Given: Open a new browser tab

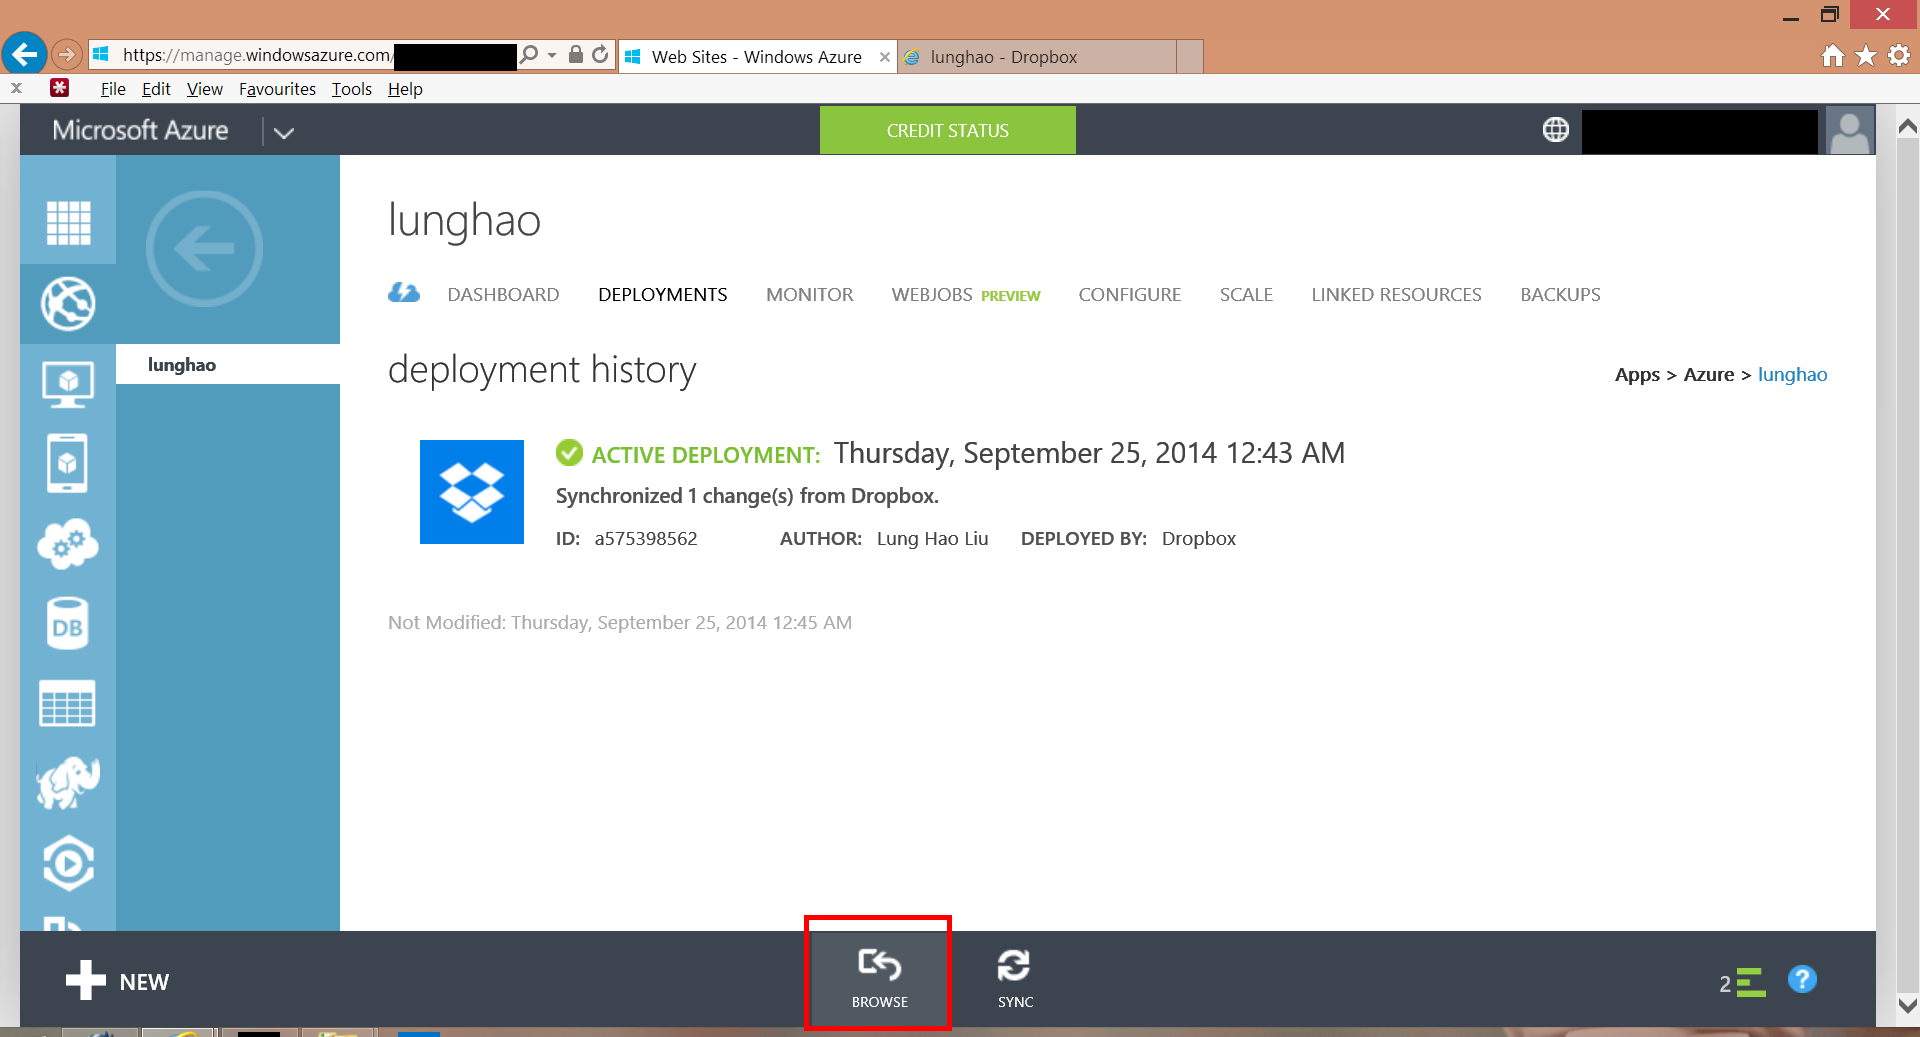Looking at the screenshot, I should (x=1190, y=57).
